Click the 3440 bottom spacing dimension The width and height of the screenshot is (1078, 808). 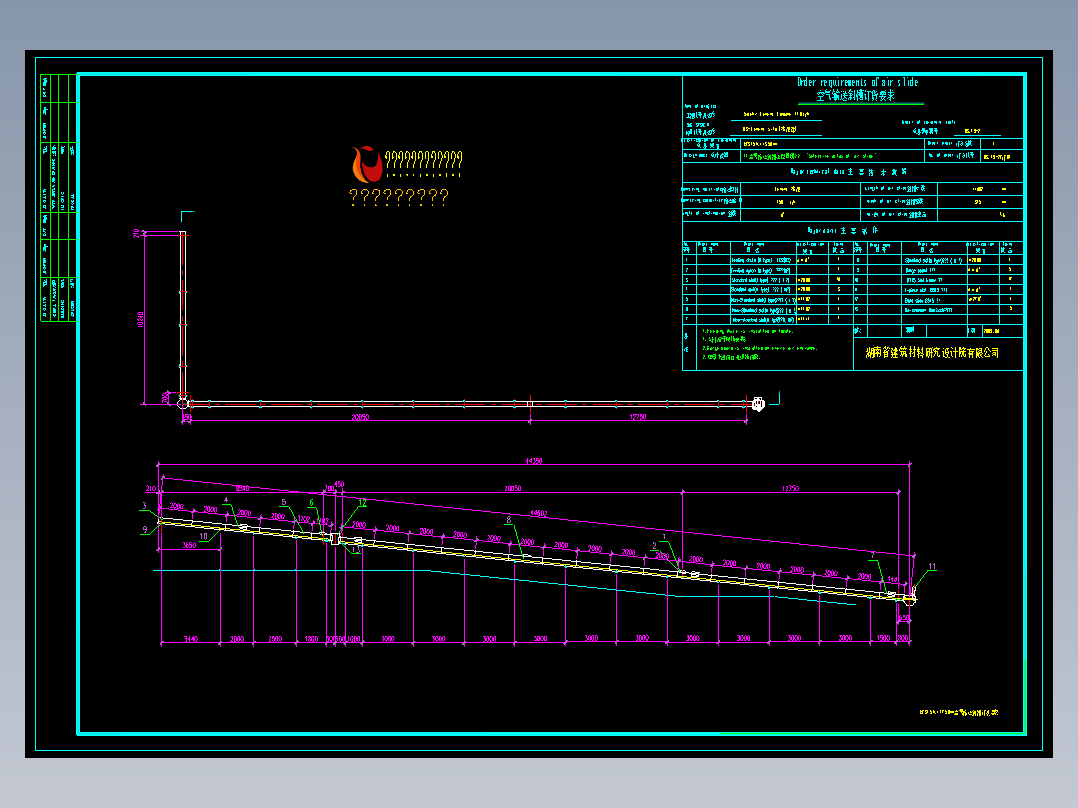pyautogui.click(x=190, y=639)
